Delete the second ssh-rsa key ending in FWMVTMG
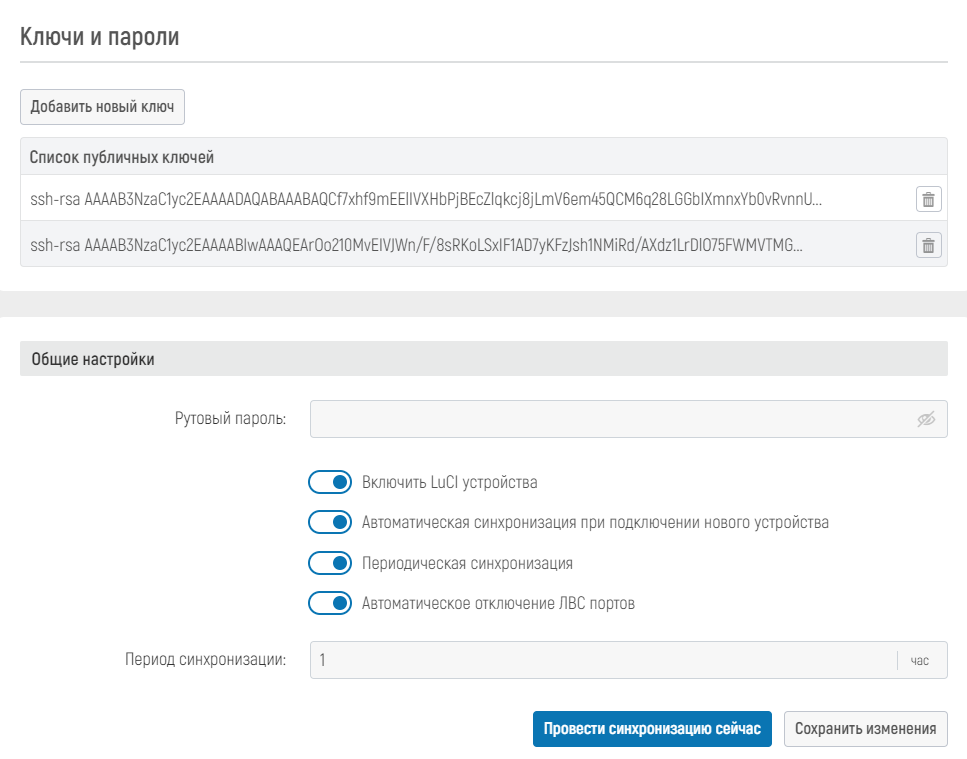 928,245
